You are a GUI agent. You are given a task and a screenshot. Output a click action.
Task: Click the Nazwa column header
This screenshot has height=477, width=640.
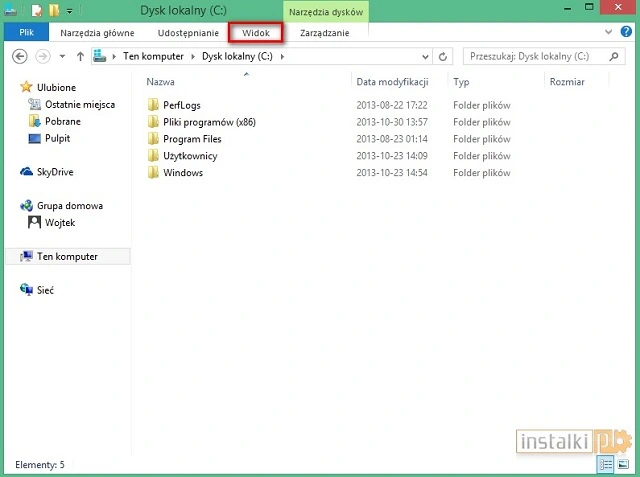click(160, 82)
